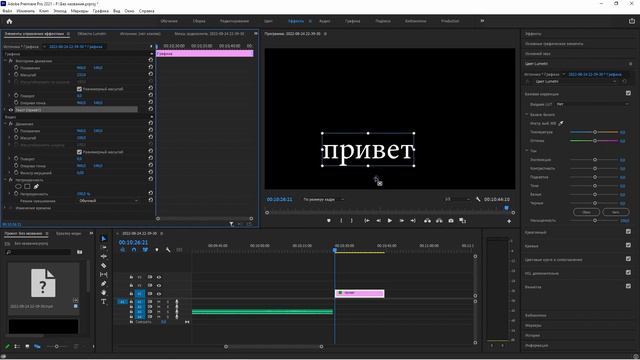640x360 pixels.
Task: Create rectangle mask under Opacity
Action: click(x=27, y=187)
